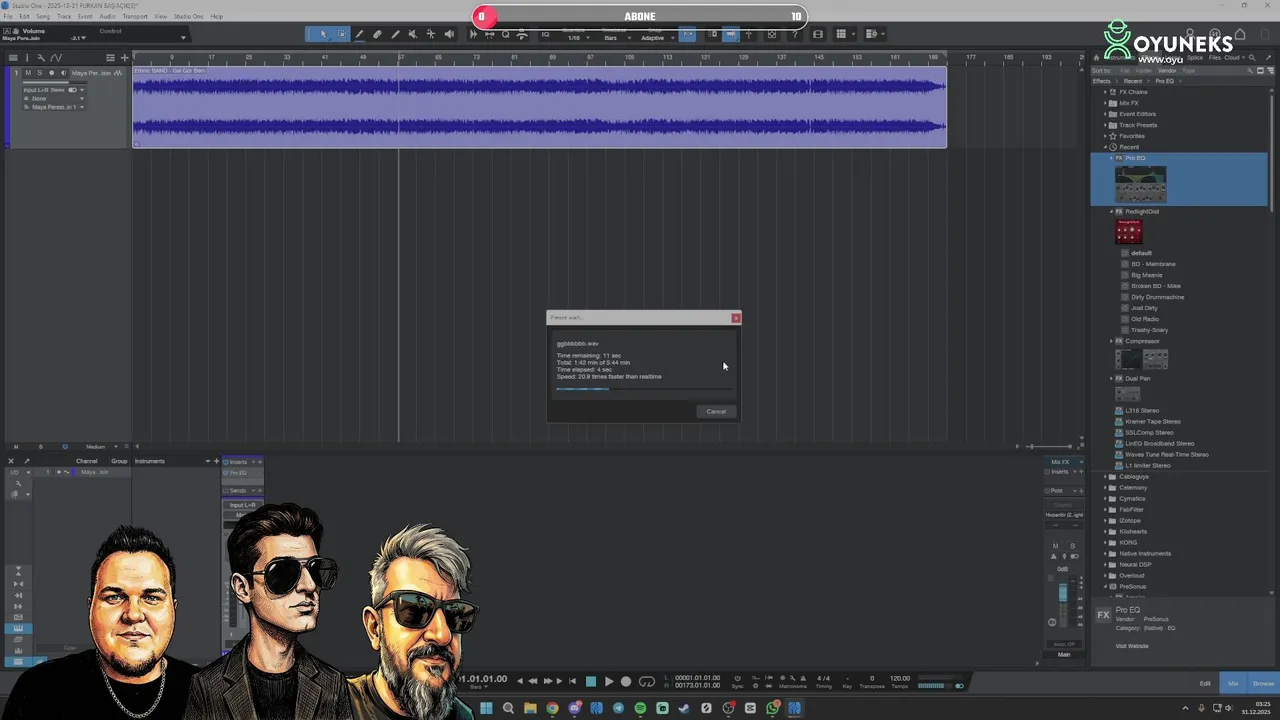This screenshot has width=1280, height=720.
Task: Solo the Maya Per track
Action: 39,73
